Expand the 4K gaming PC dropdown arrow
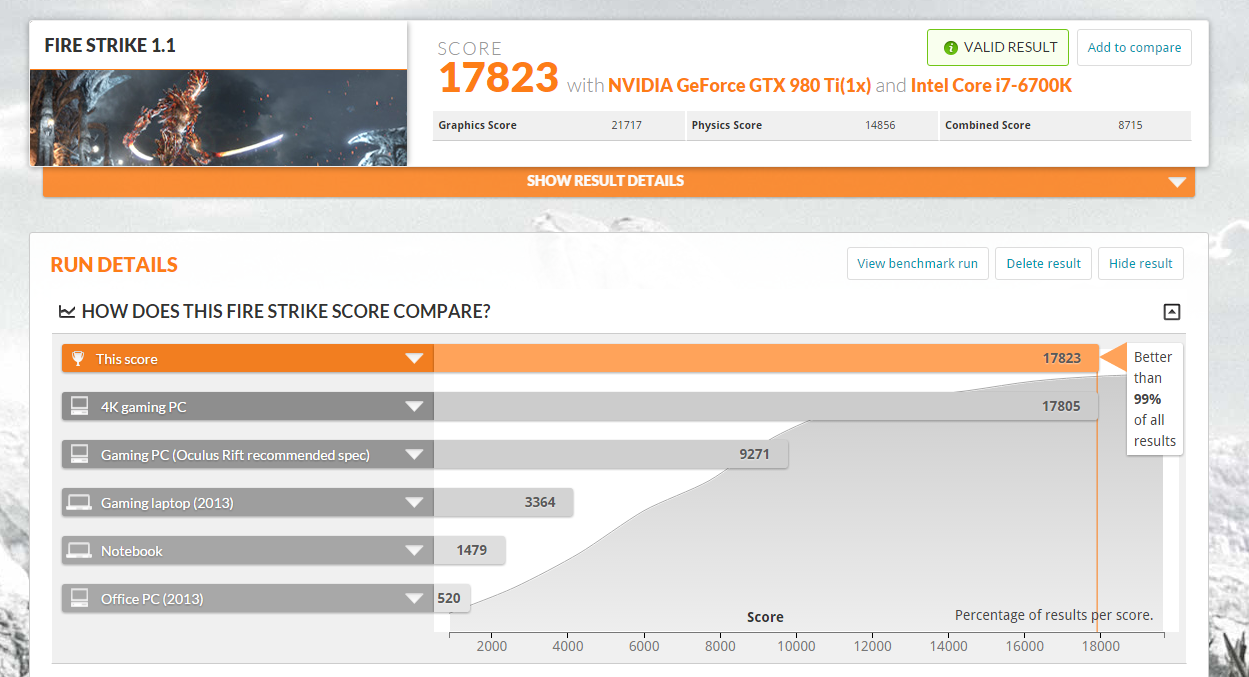Viewport: 1249px width, 677px height. (414, 407)
